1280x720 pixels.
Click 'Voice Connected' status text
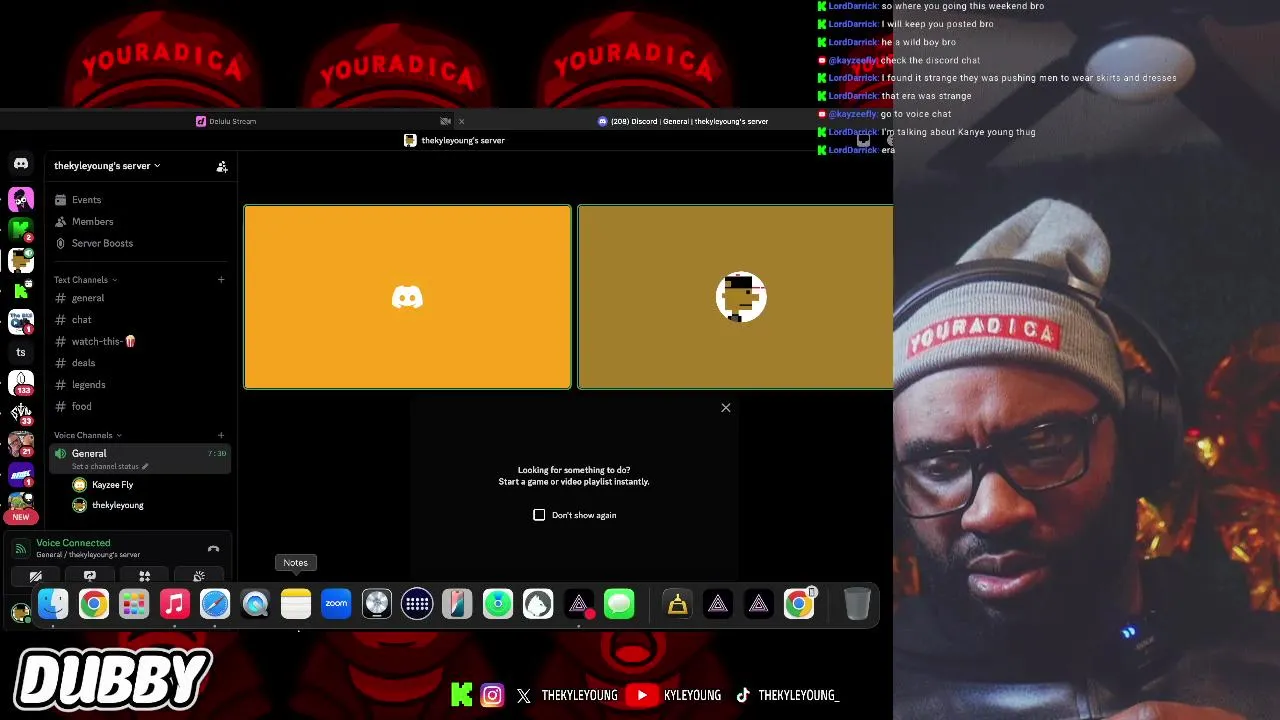pos(73,543)
